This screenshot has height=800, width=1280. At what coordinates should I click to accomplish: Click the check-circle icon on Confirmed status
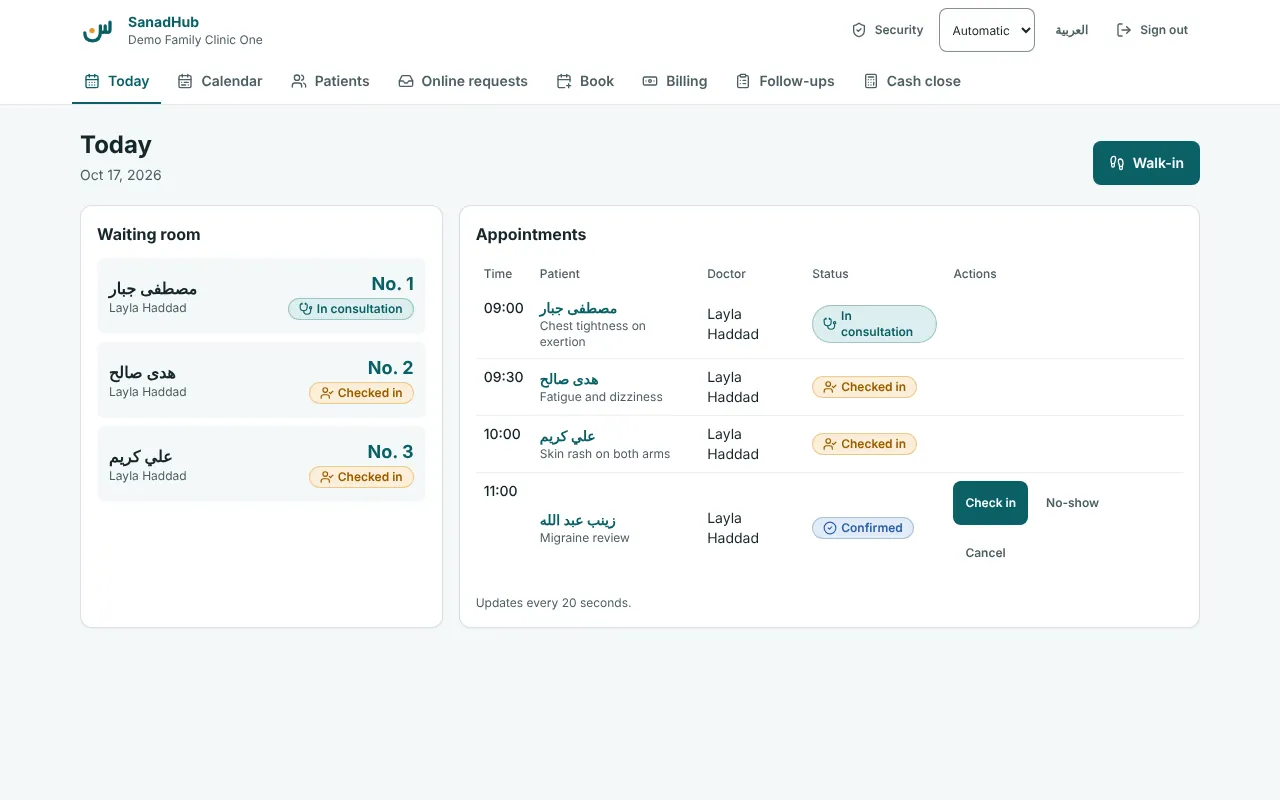(830, 528)
